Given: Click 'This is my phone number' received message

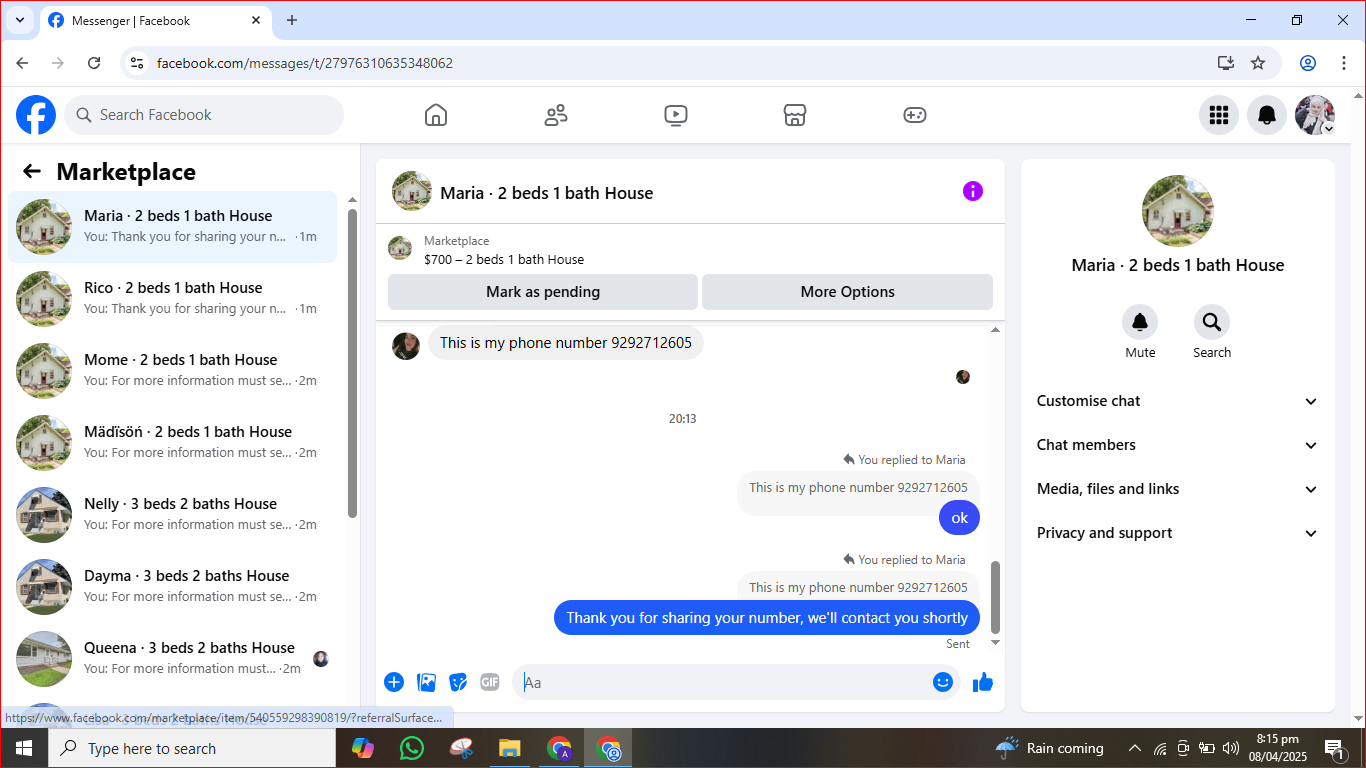Looking at the screenshot, I should 566,343.
